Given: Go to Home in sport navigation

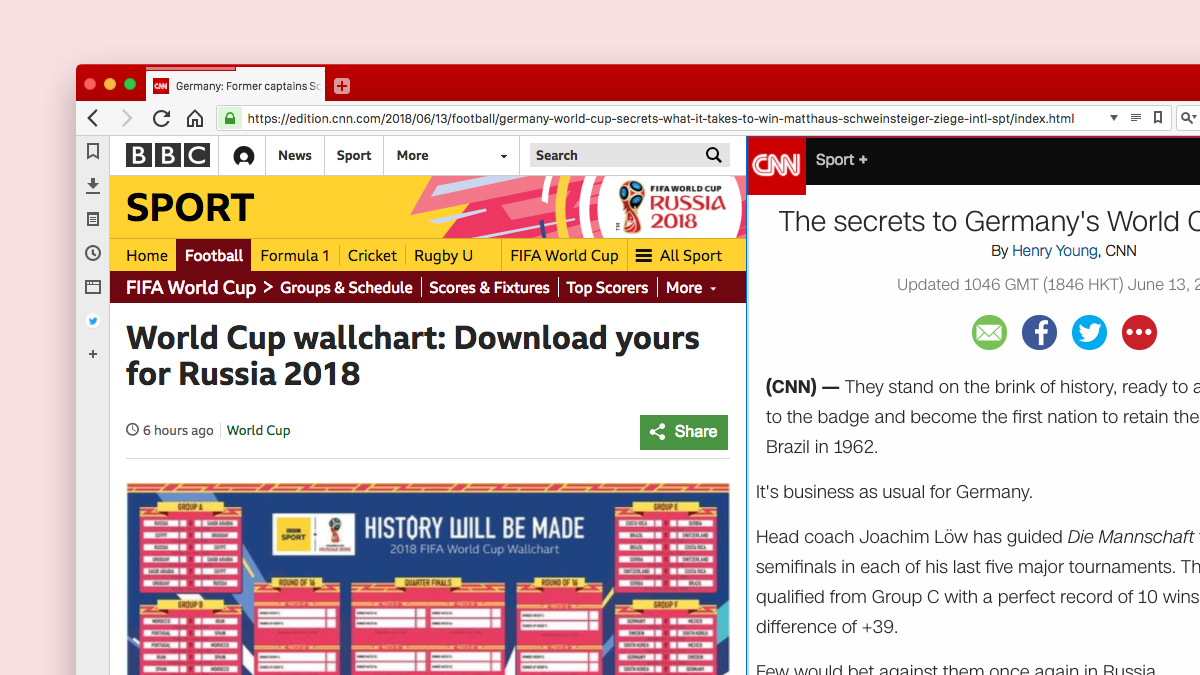Looking at the screenshot, I should click(147, 256).
